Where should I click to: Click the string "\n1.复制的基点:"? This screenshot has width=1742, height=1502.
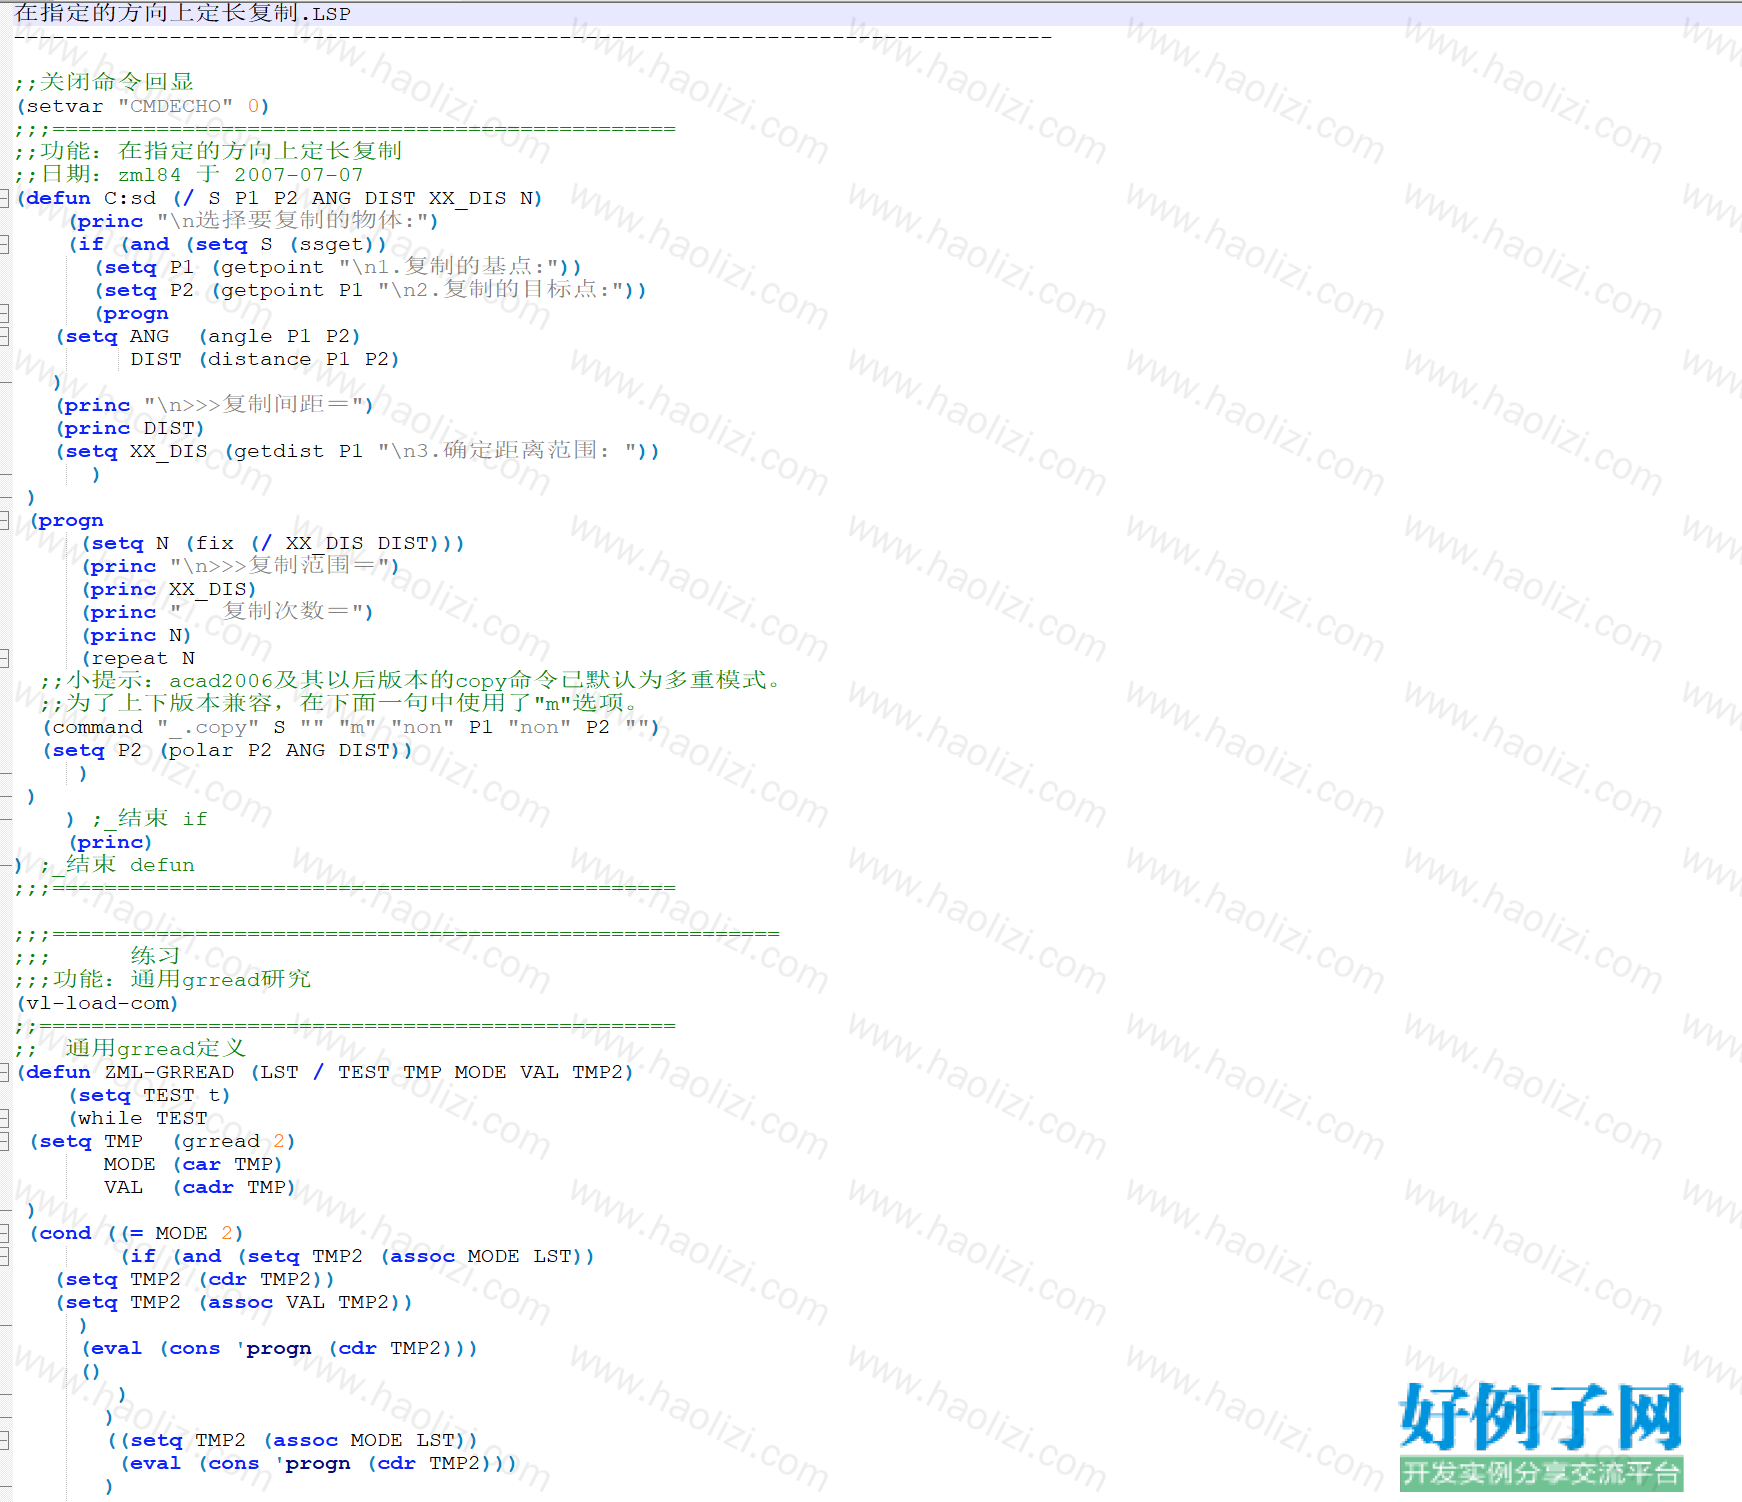click(454, 267)
